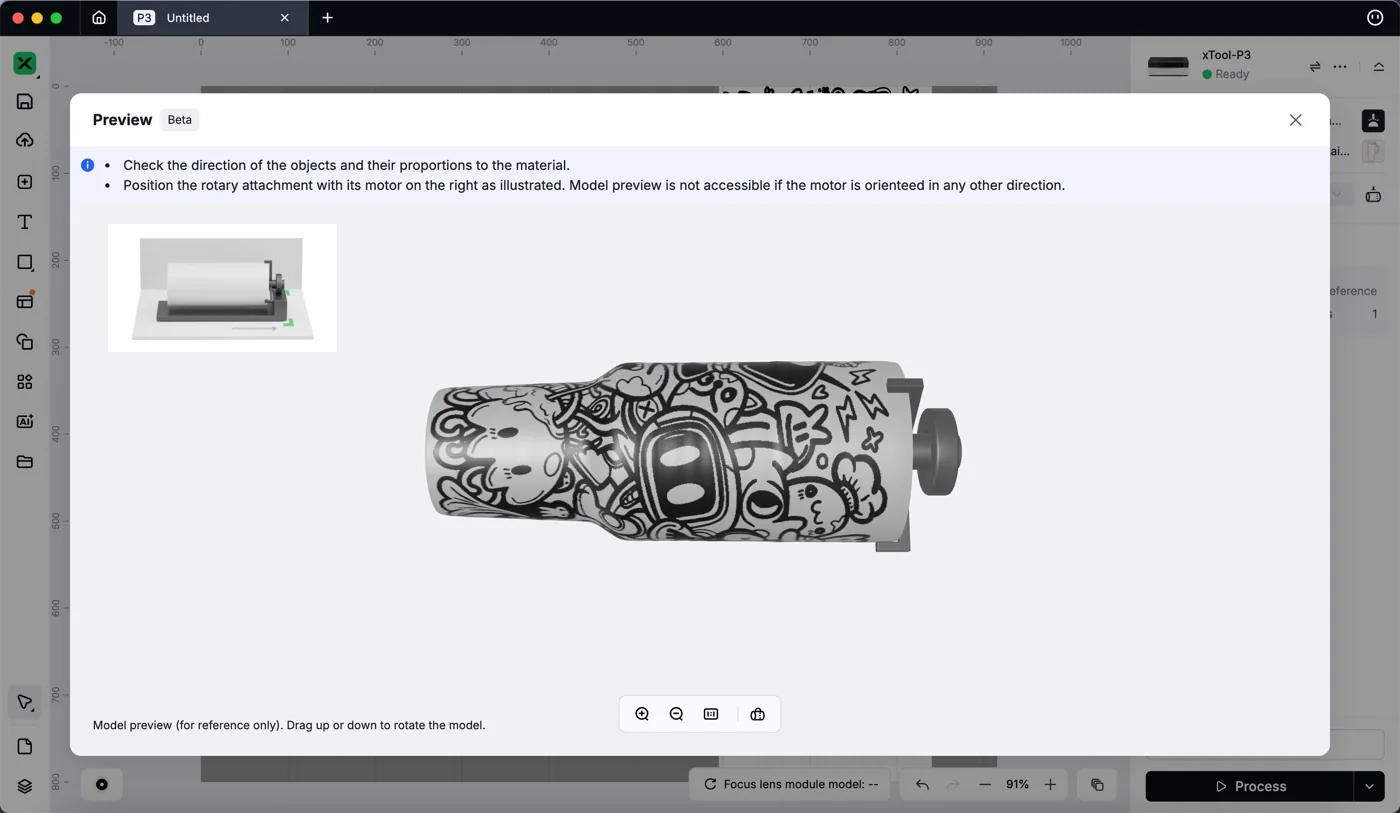Click the combine shapes icon
Screen dimensions: 1400x813
pyautogui.click(x=25, y=342)
